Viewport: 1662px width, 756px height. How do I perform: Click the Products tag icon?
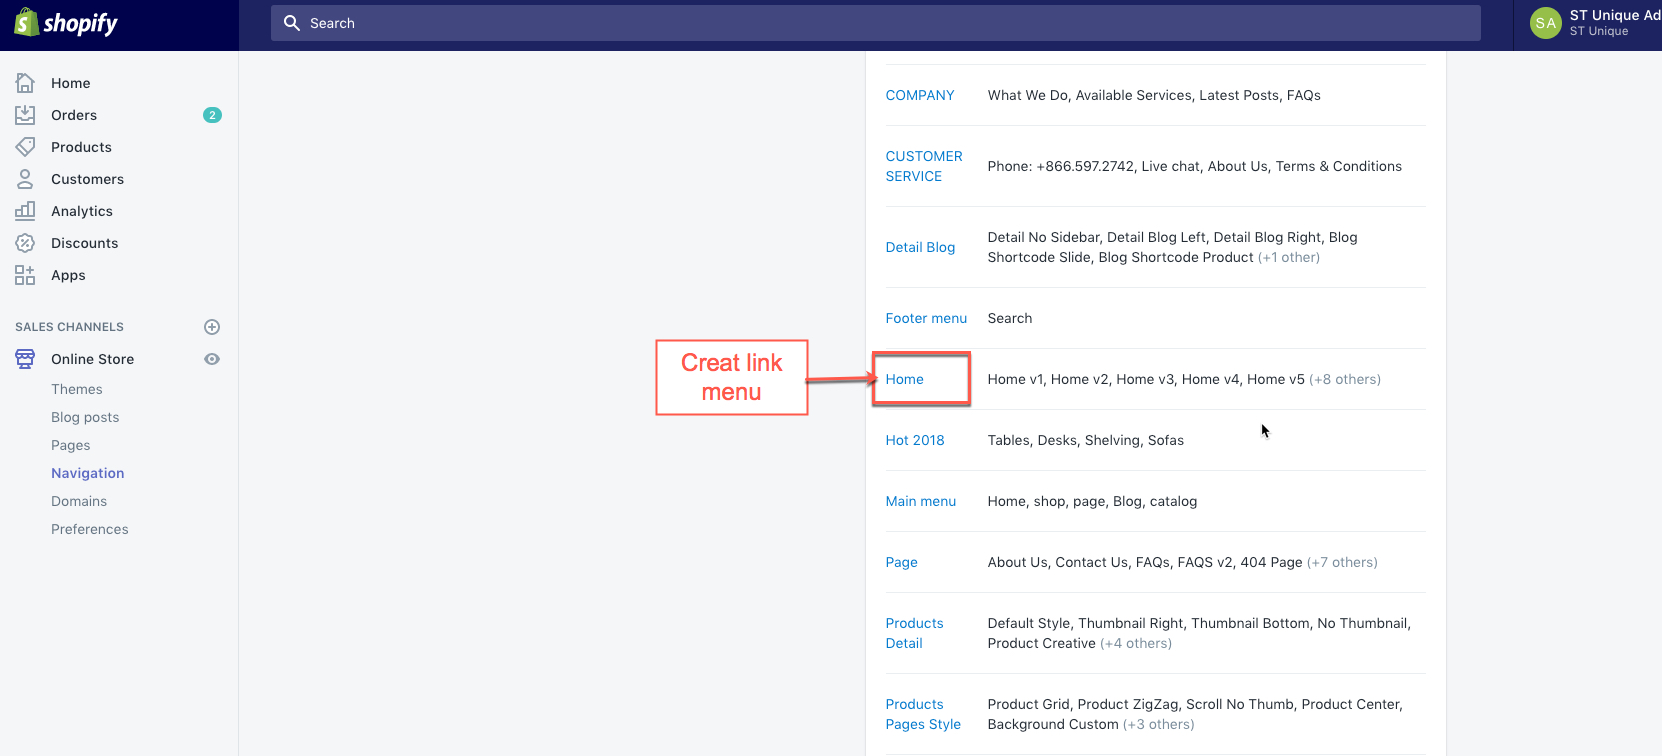(x=25, y=147)
